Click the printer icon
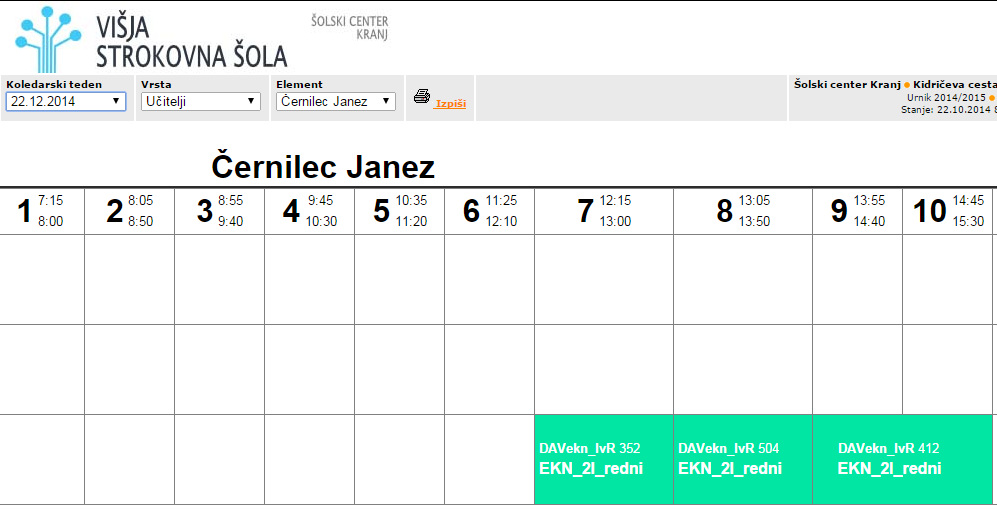Image resolution: width=997 pixels, height=519 pixels. pos(422,97)
